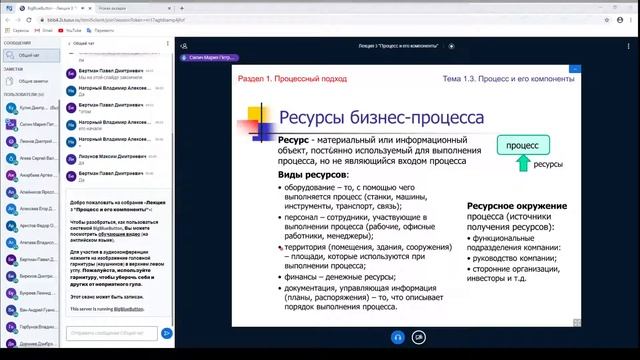Select presenter Сапин Мария in the users list
640x360 pixels.
coord(31,124)
